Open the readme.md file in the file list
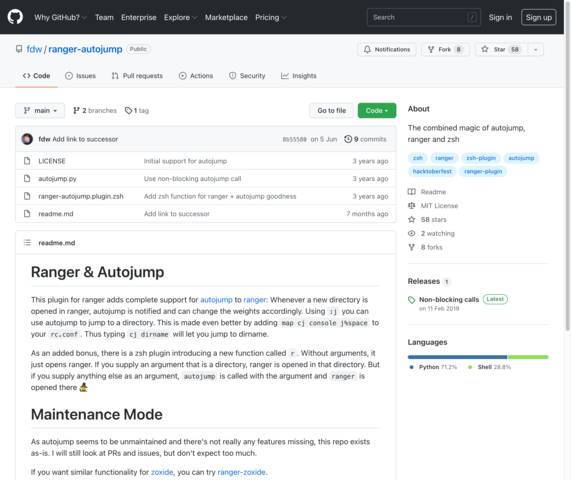The width and height of the screenshot is (571, 480). (56, 214)
